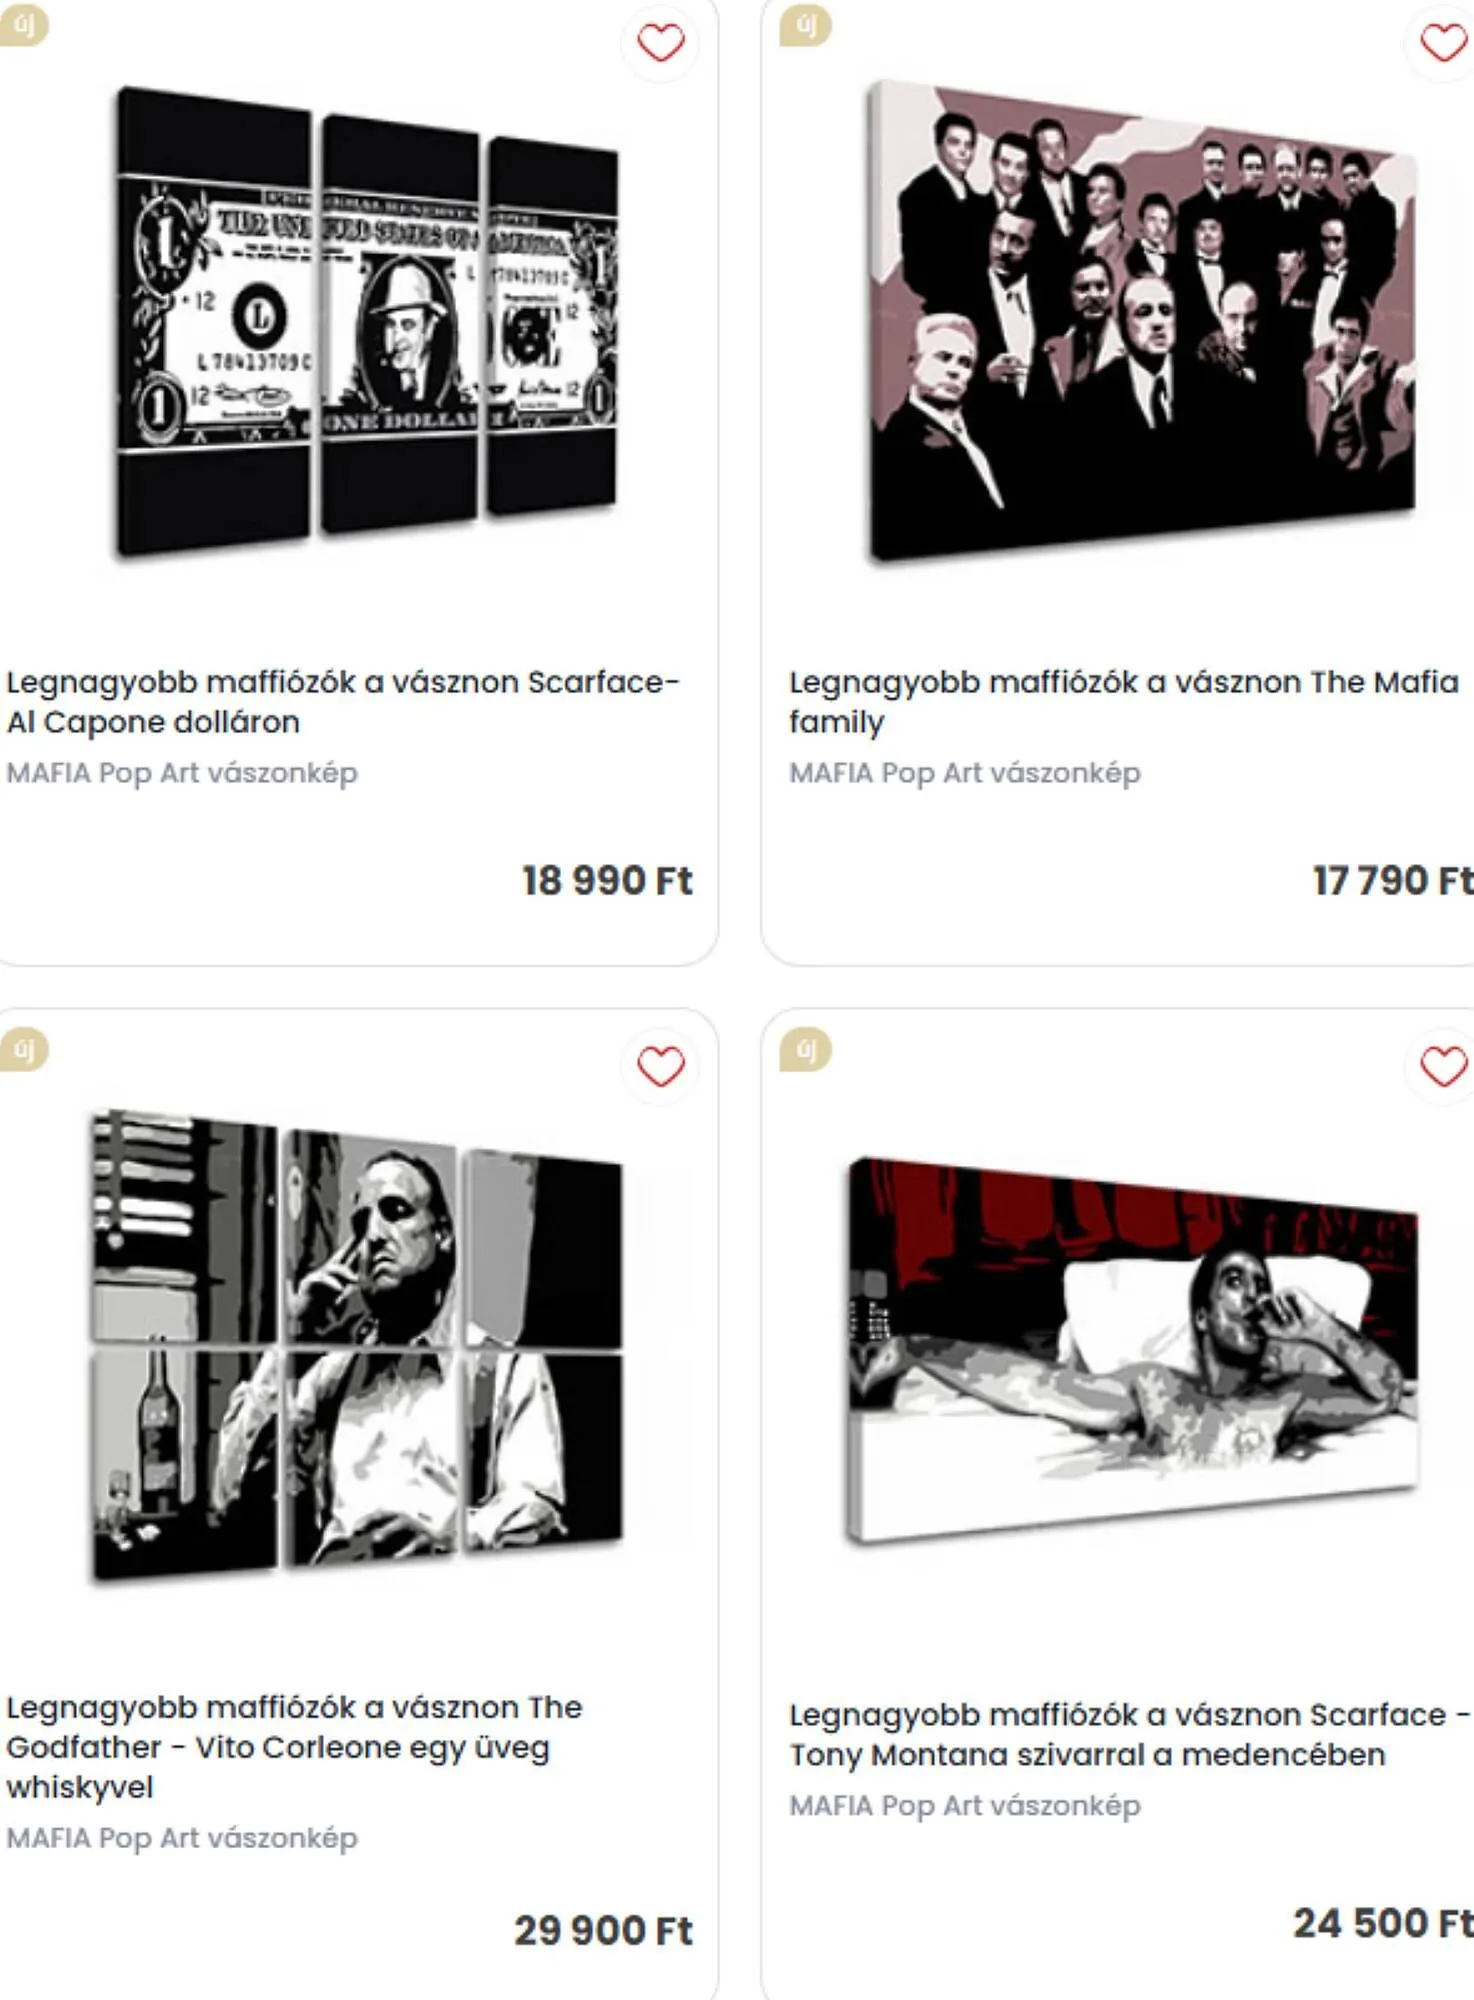Open 'Scarface- Al Capone dolláron' product title
Viewport: 1474px width, 2000px height.
[x=342, y=702]
